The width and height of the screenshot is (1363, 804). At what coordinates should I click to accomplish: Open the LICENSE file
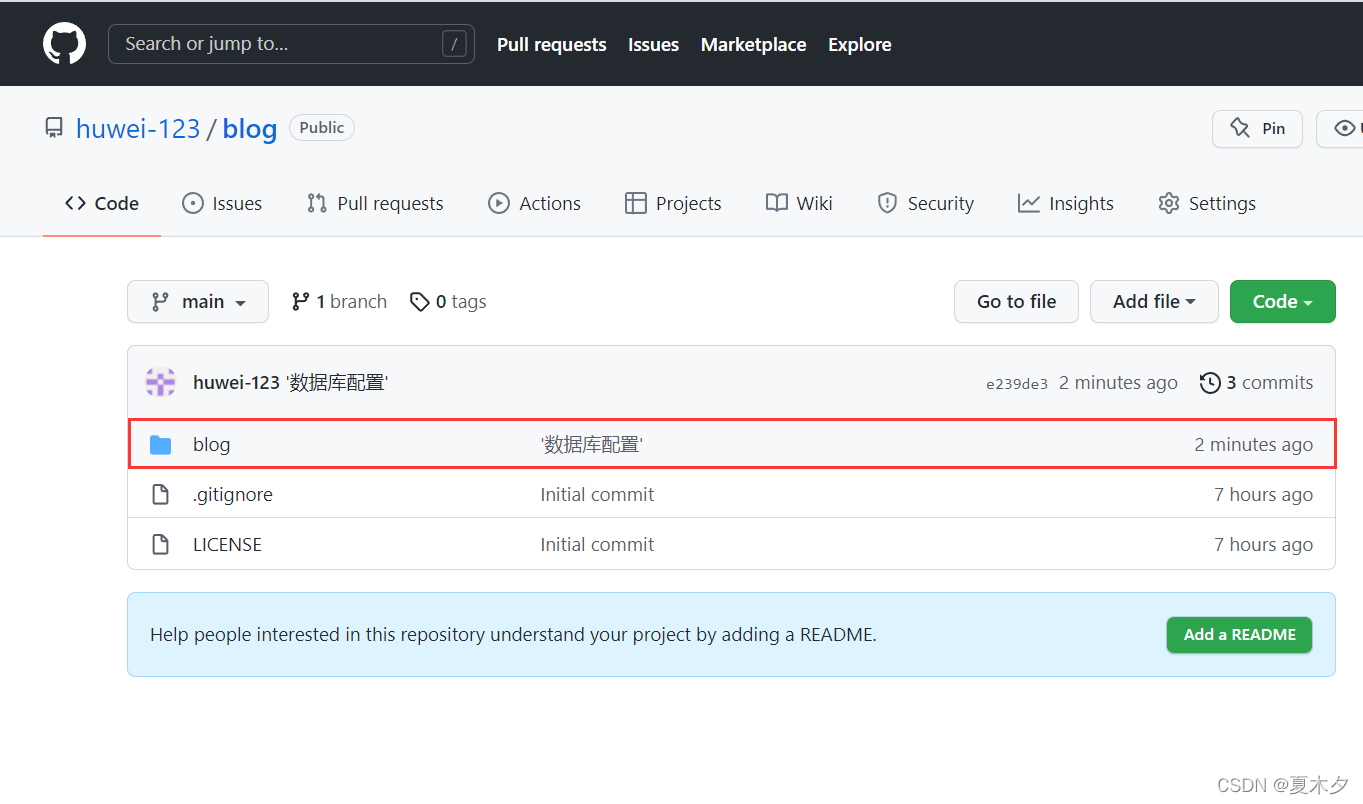(x=227, y=545)
